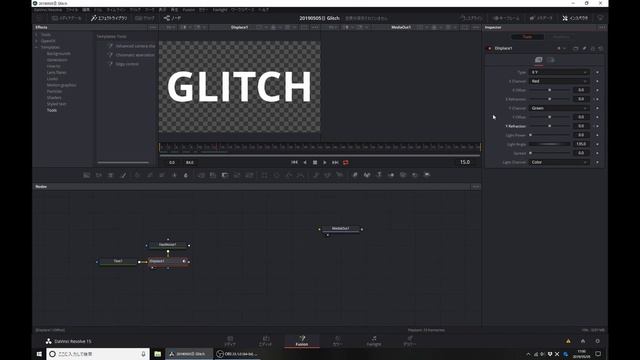Open Displace1 versions dropdown in Inspector
The width and height of the screenshot is (640, 360).
tap(561, 48)
